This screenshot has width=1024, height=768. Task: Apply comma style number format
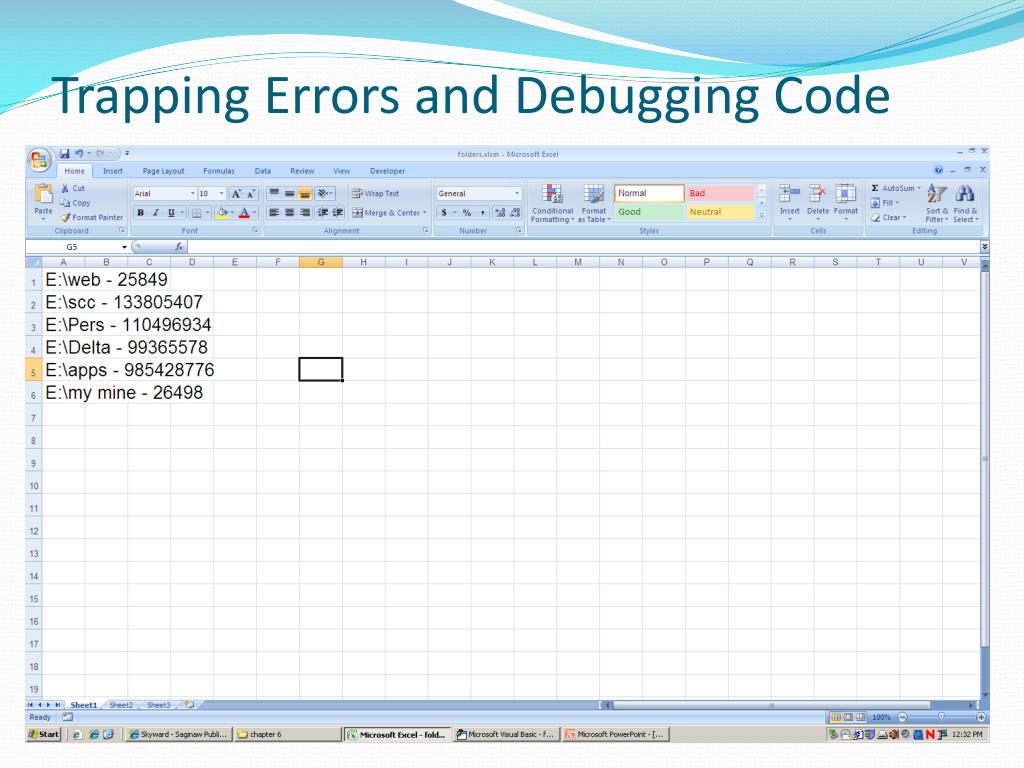pyautogui.click(x=483, y=213)
